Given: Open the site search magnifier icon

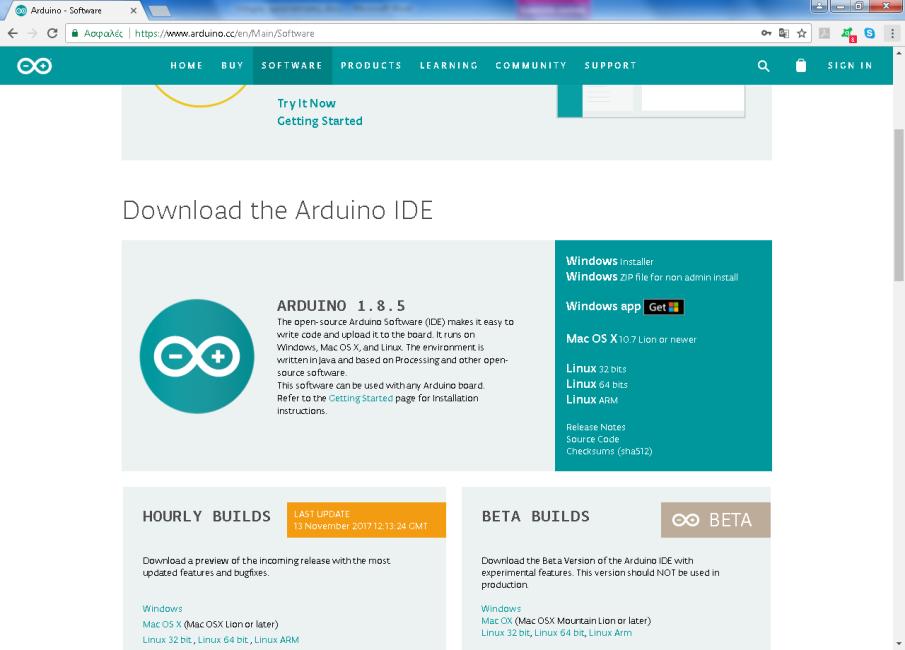Looking at the screenshot, I should [x=763, y=66].
